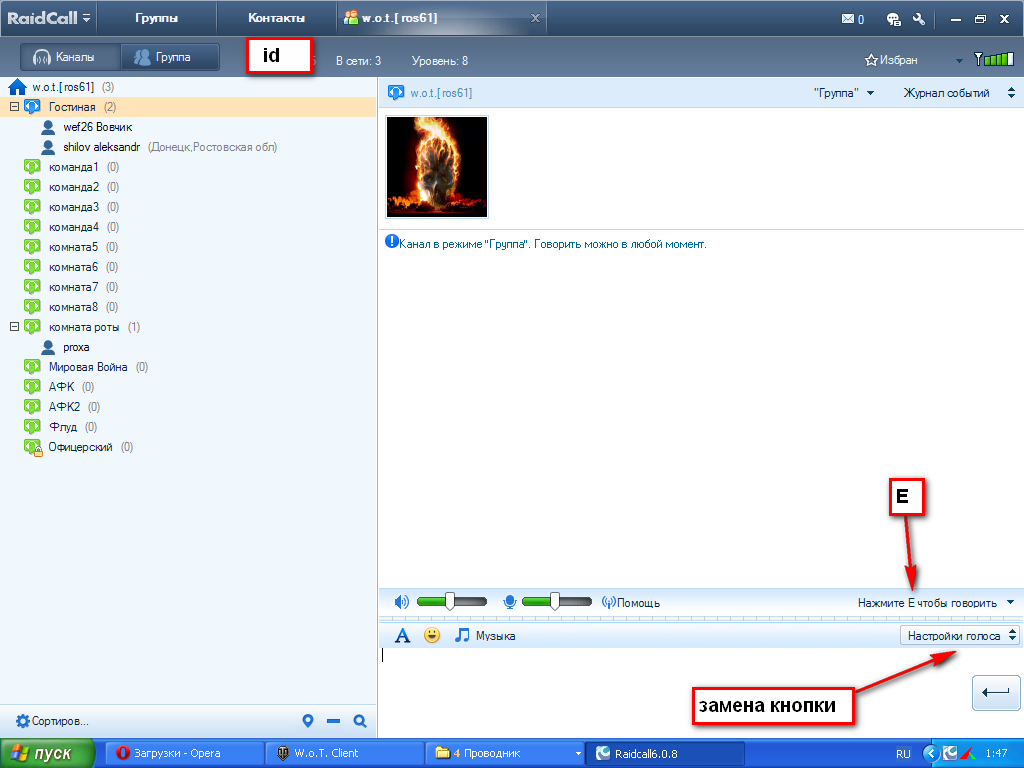Click the channel icon beside w.o.t.[ros61] header

[396, 93]
